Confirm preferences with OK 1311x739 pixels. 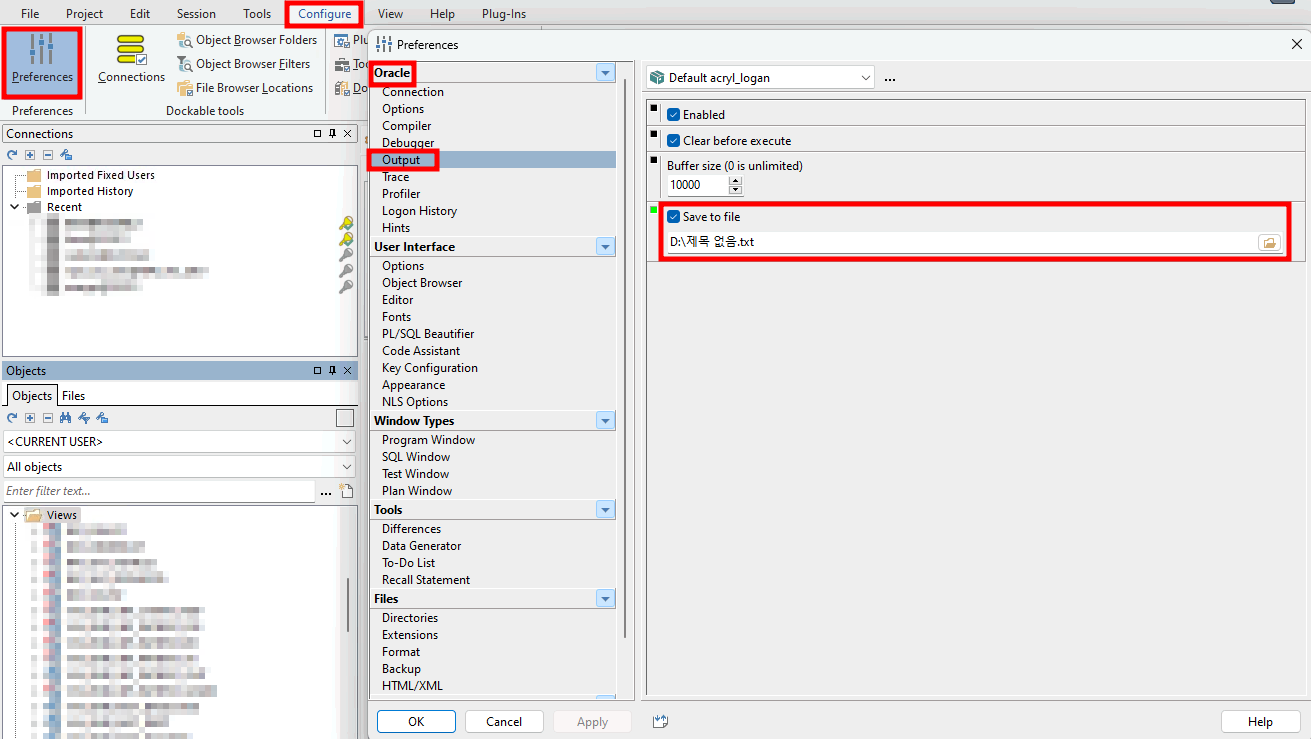tap(416, 722)
